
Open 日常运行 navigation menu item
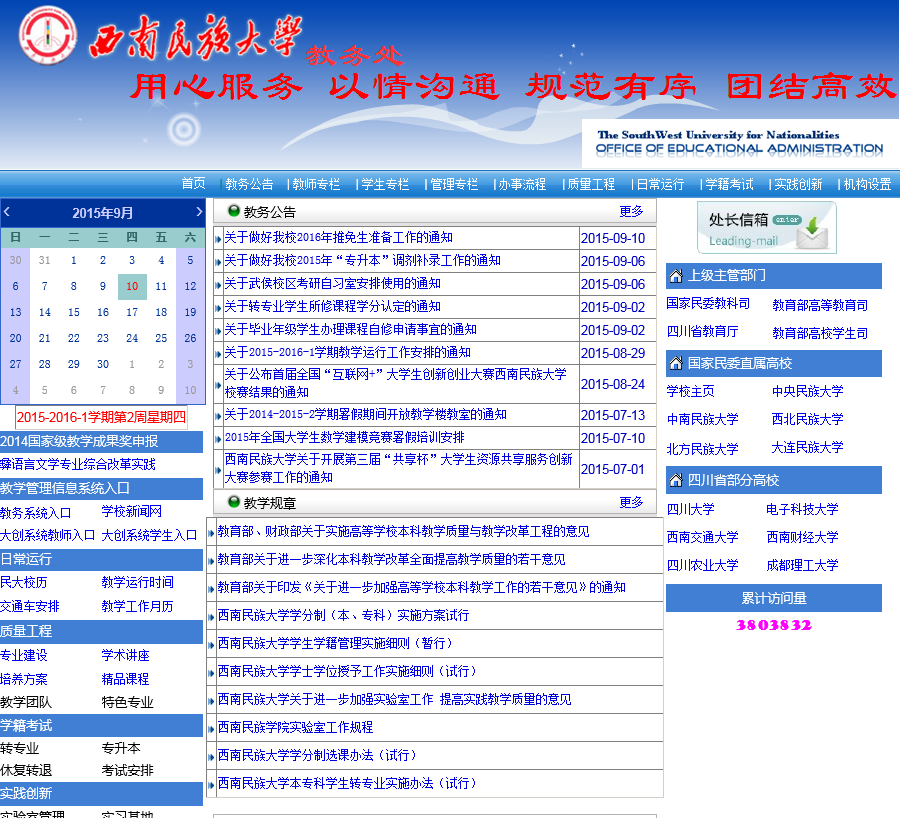[x=660, y=184]
